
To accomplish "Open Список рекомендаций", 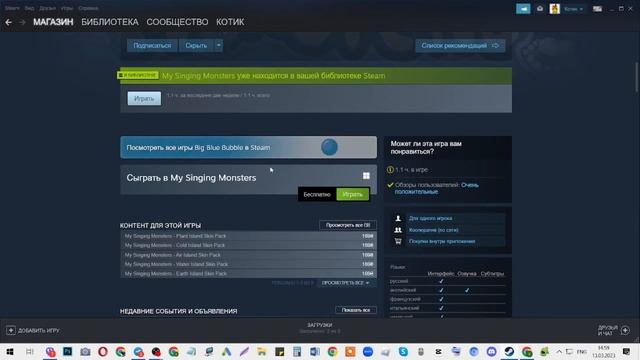I will tap(460, 45).
